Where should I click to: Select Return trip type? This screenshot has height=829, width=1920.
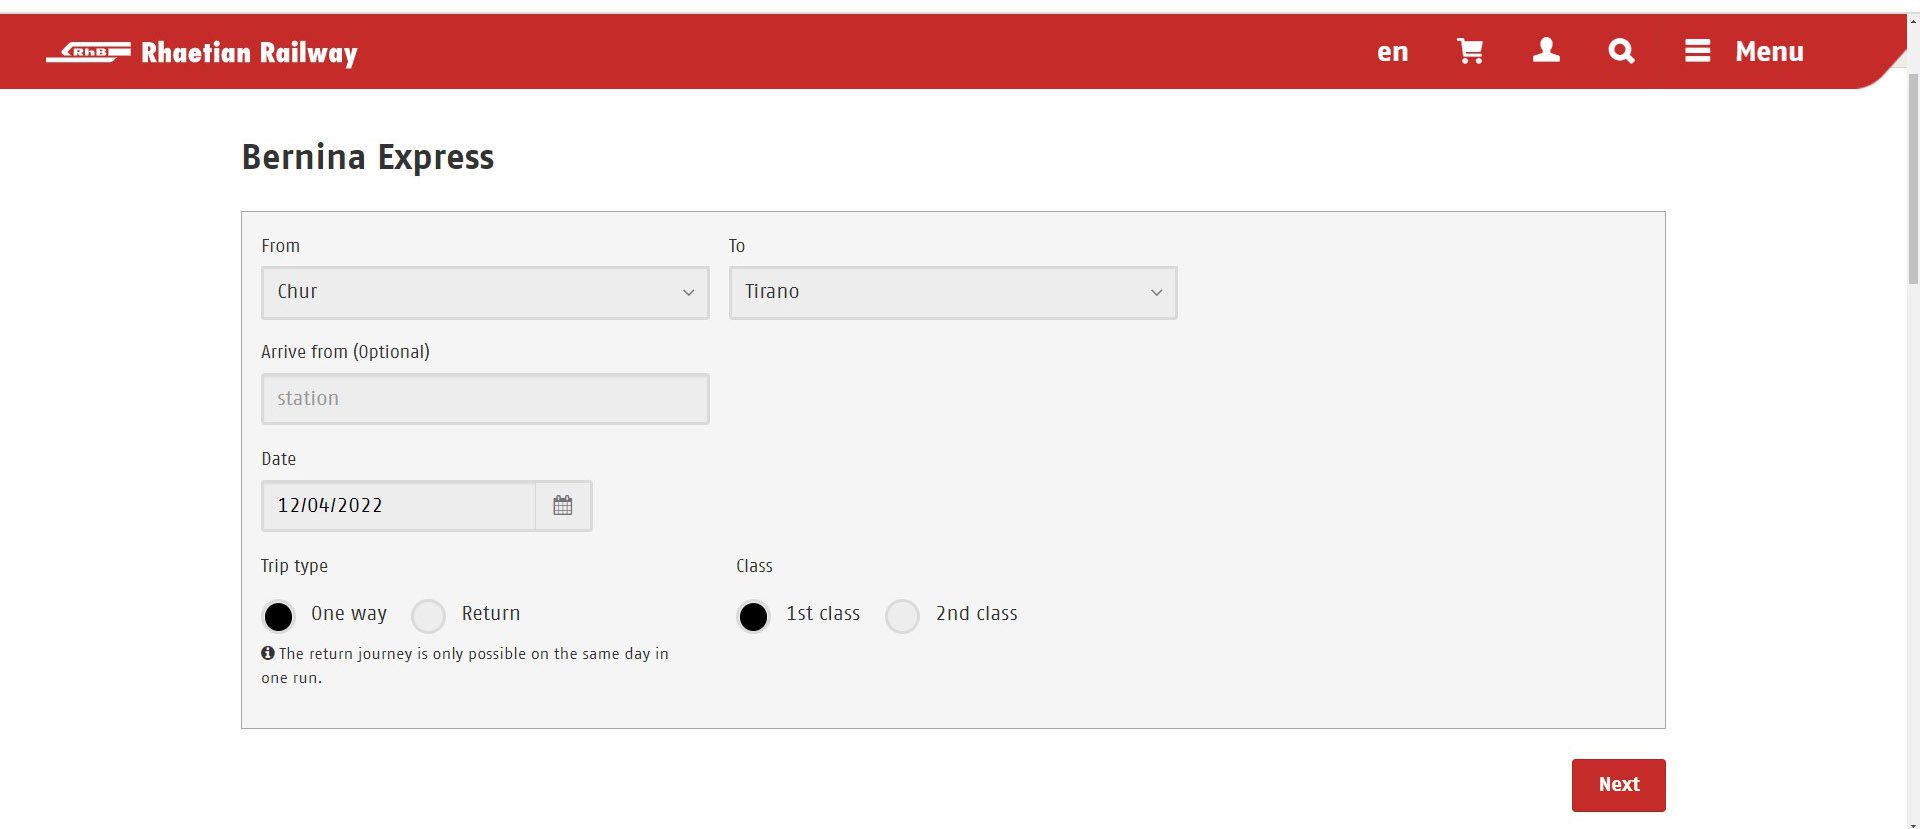429,616
